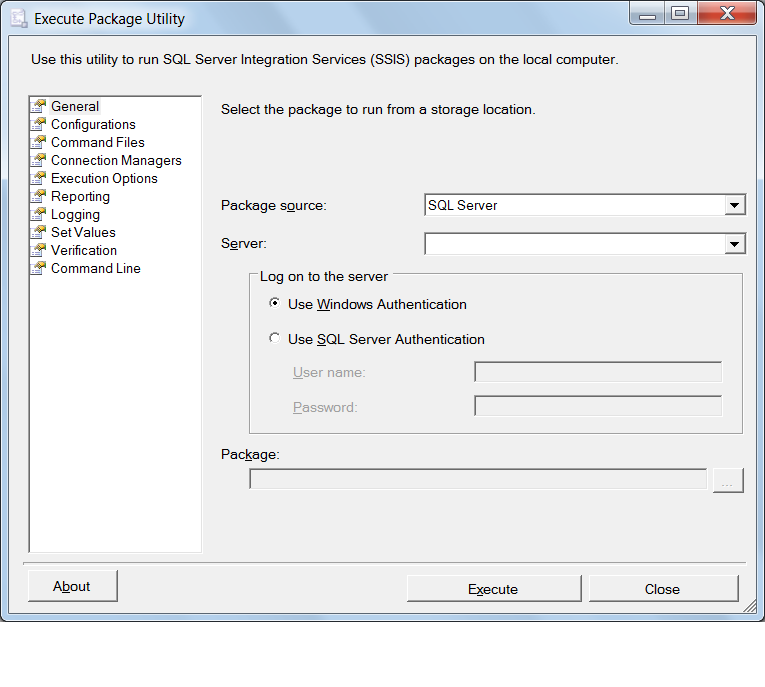Viewport: 765px width, 687px height.
Task: Show the Command Line page
Action: [x=96, y=269]
